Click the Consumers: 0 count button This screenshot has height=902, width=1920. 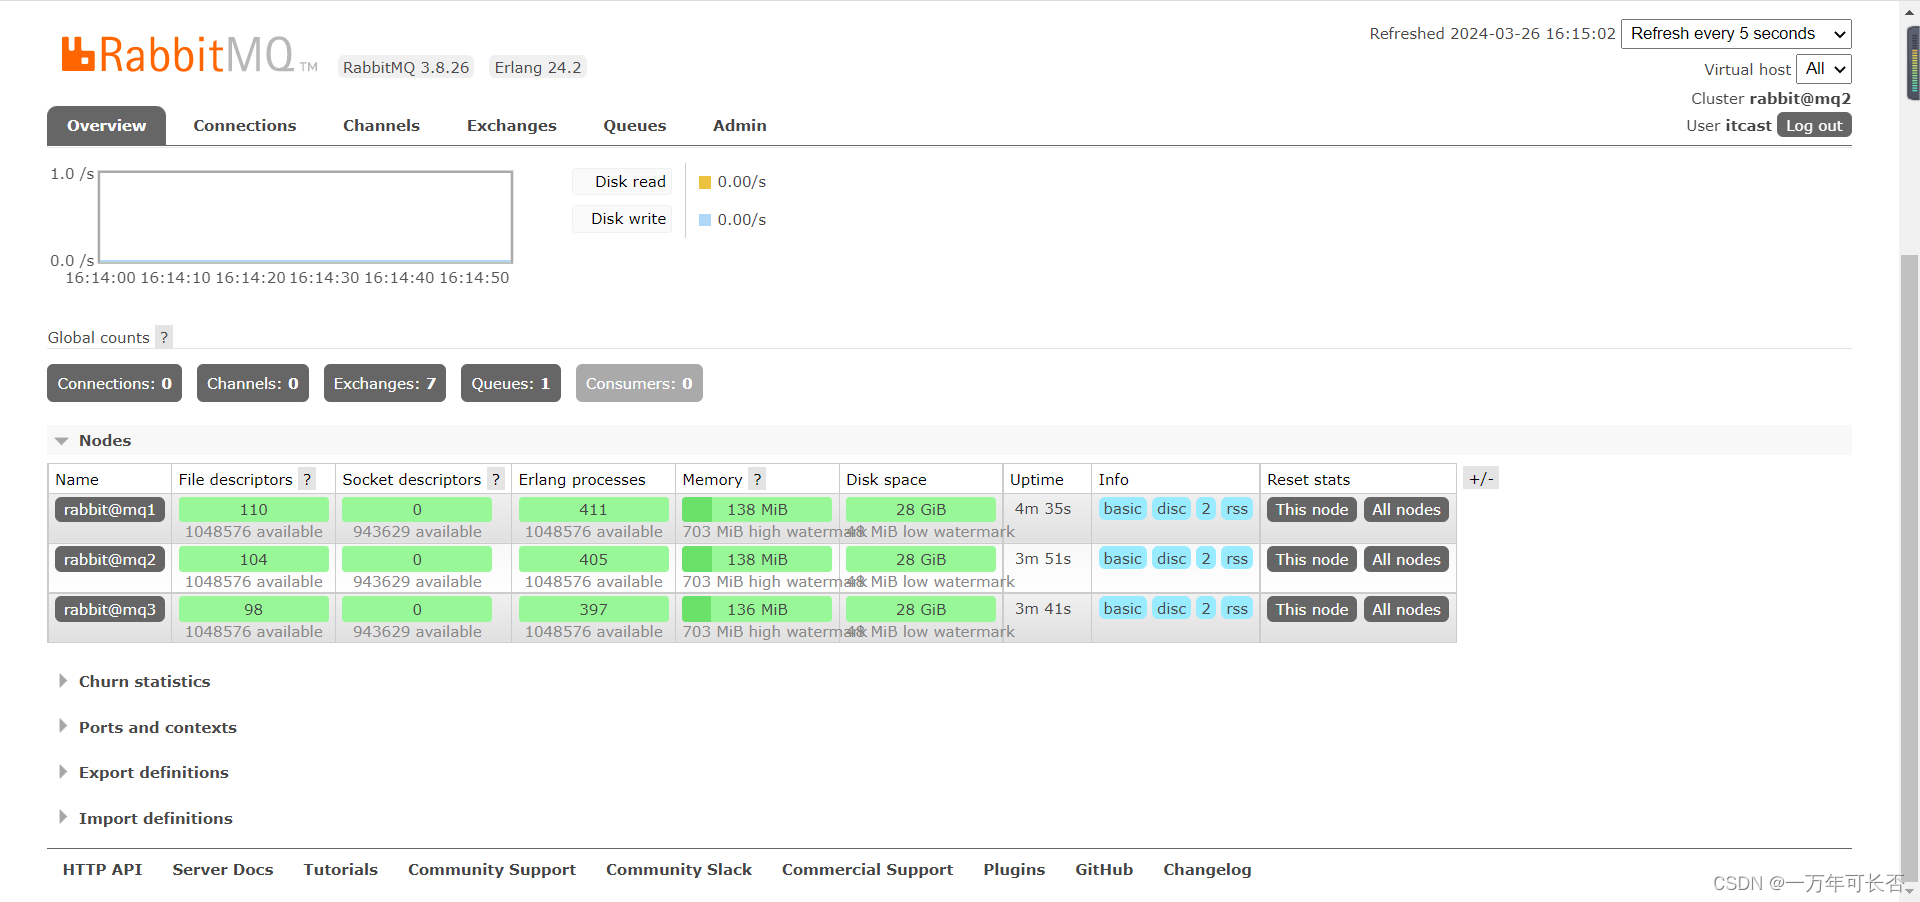(639, 383)
